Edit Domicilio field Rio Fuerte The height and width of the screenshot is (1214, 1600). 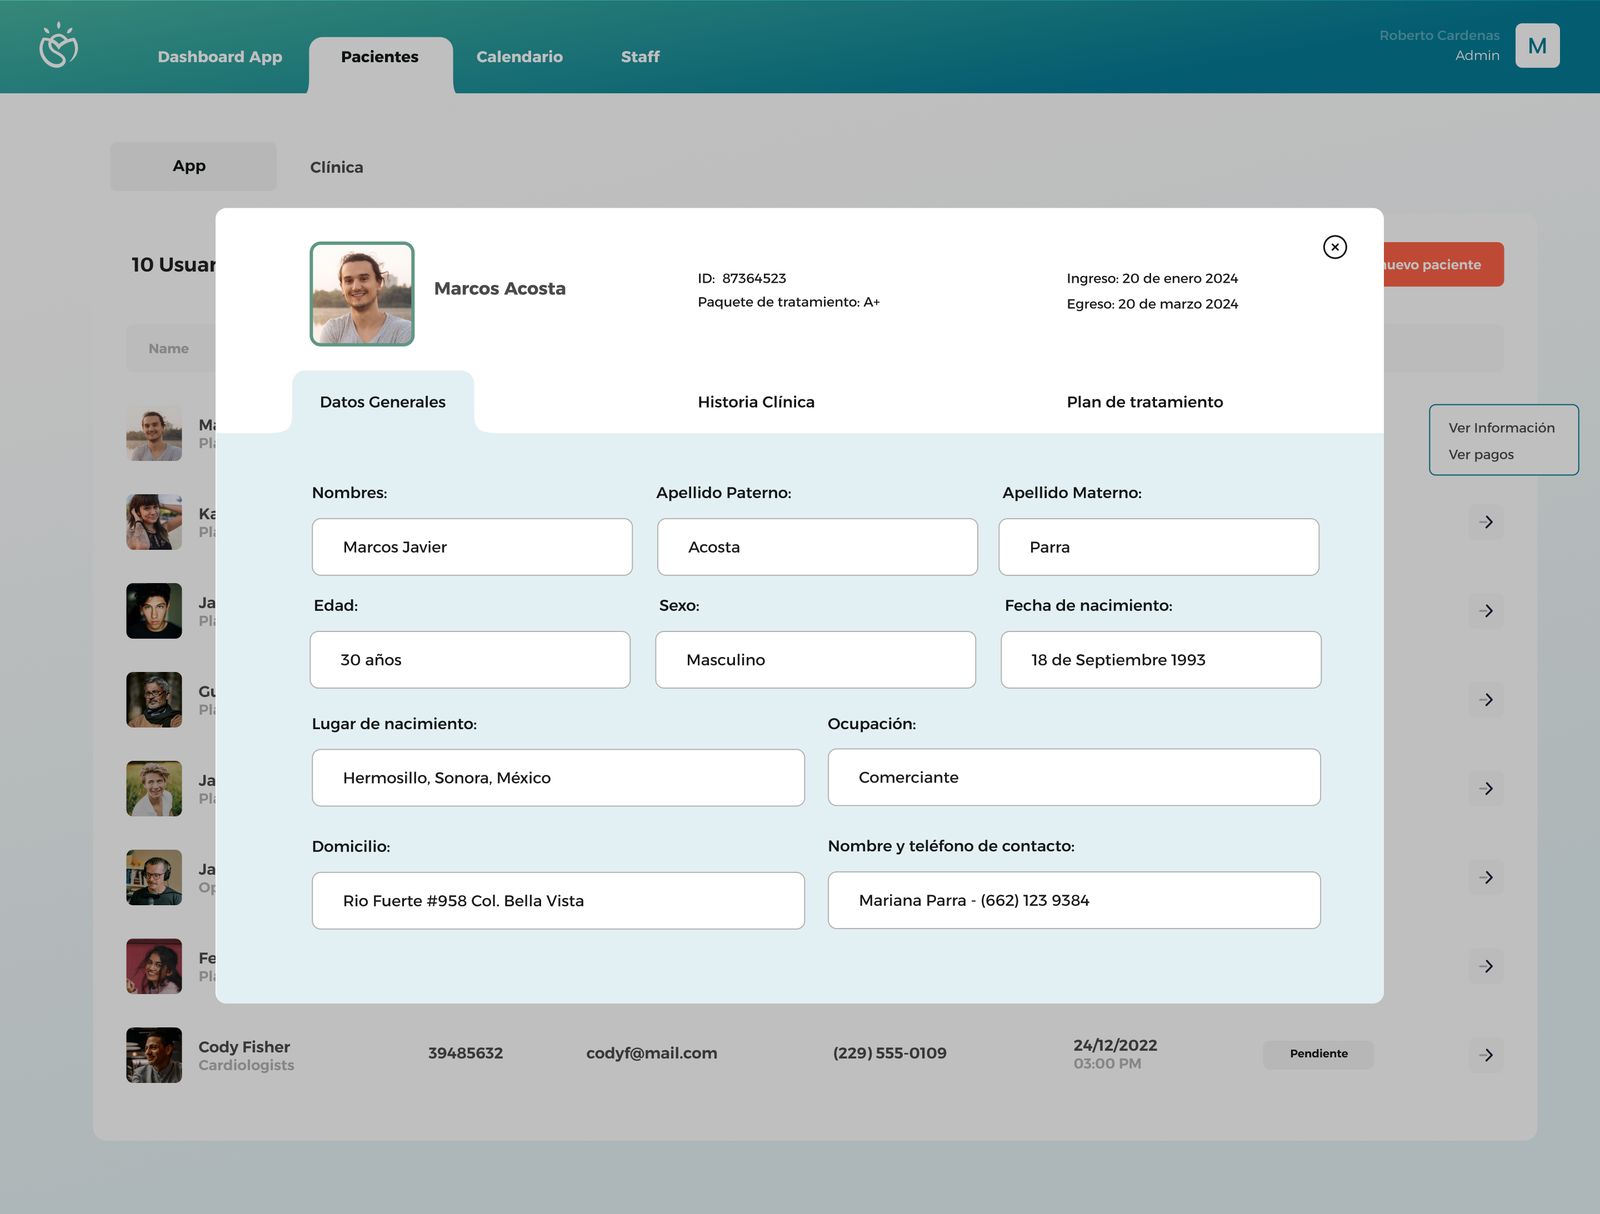pyautogui.click(x=558, y=901)
